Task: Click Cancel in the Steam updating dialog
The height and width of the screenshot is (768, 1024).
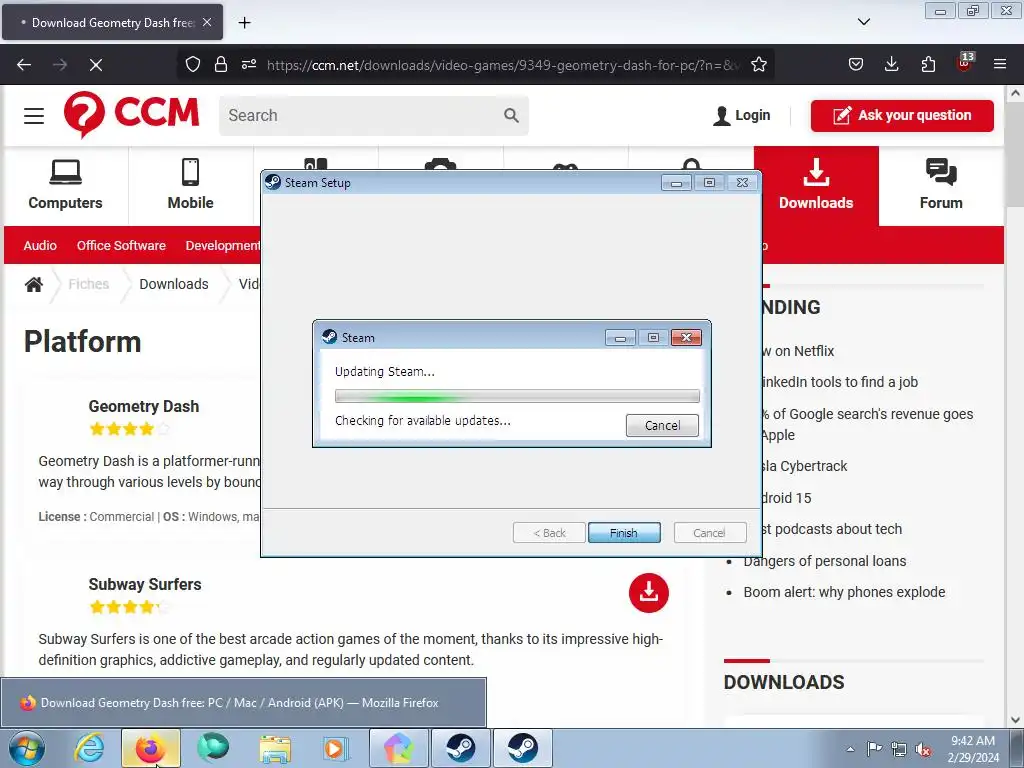Action: click(662, 426)
